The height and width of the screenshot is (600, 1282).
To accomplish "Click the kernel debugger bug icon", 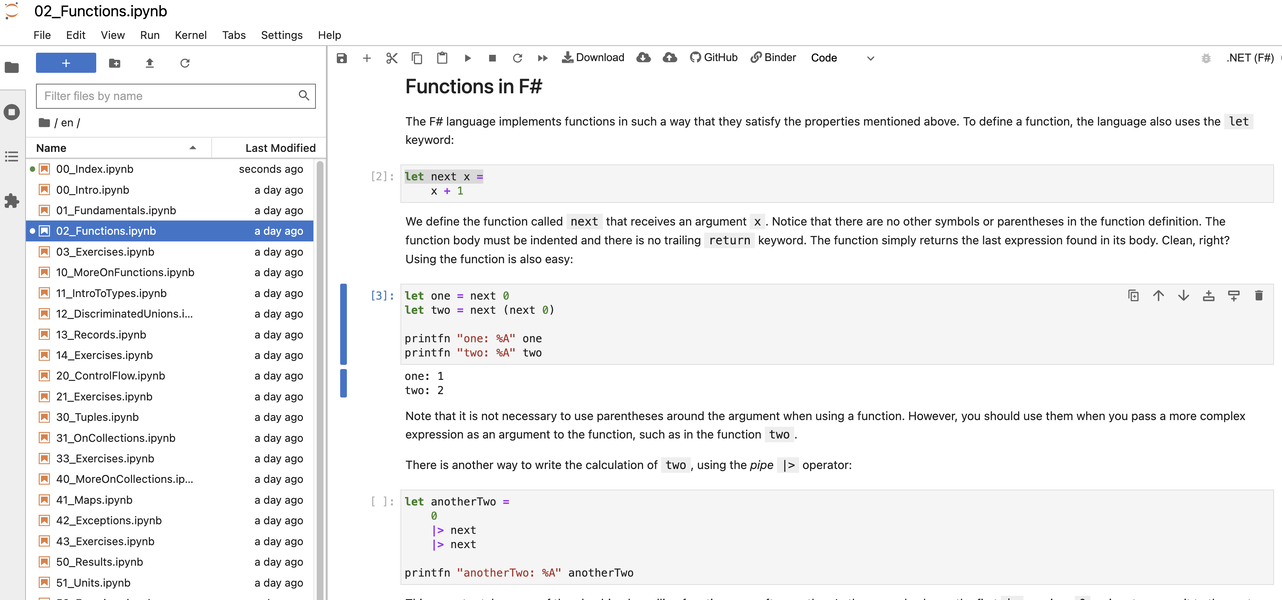I will tap(1206, 58).
